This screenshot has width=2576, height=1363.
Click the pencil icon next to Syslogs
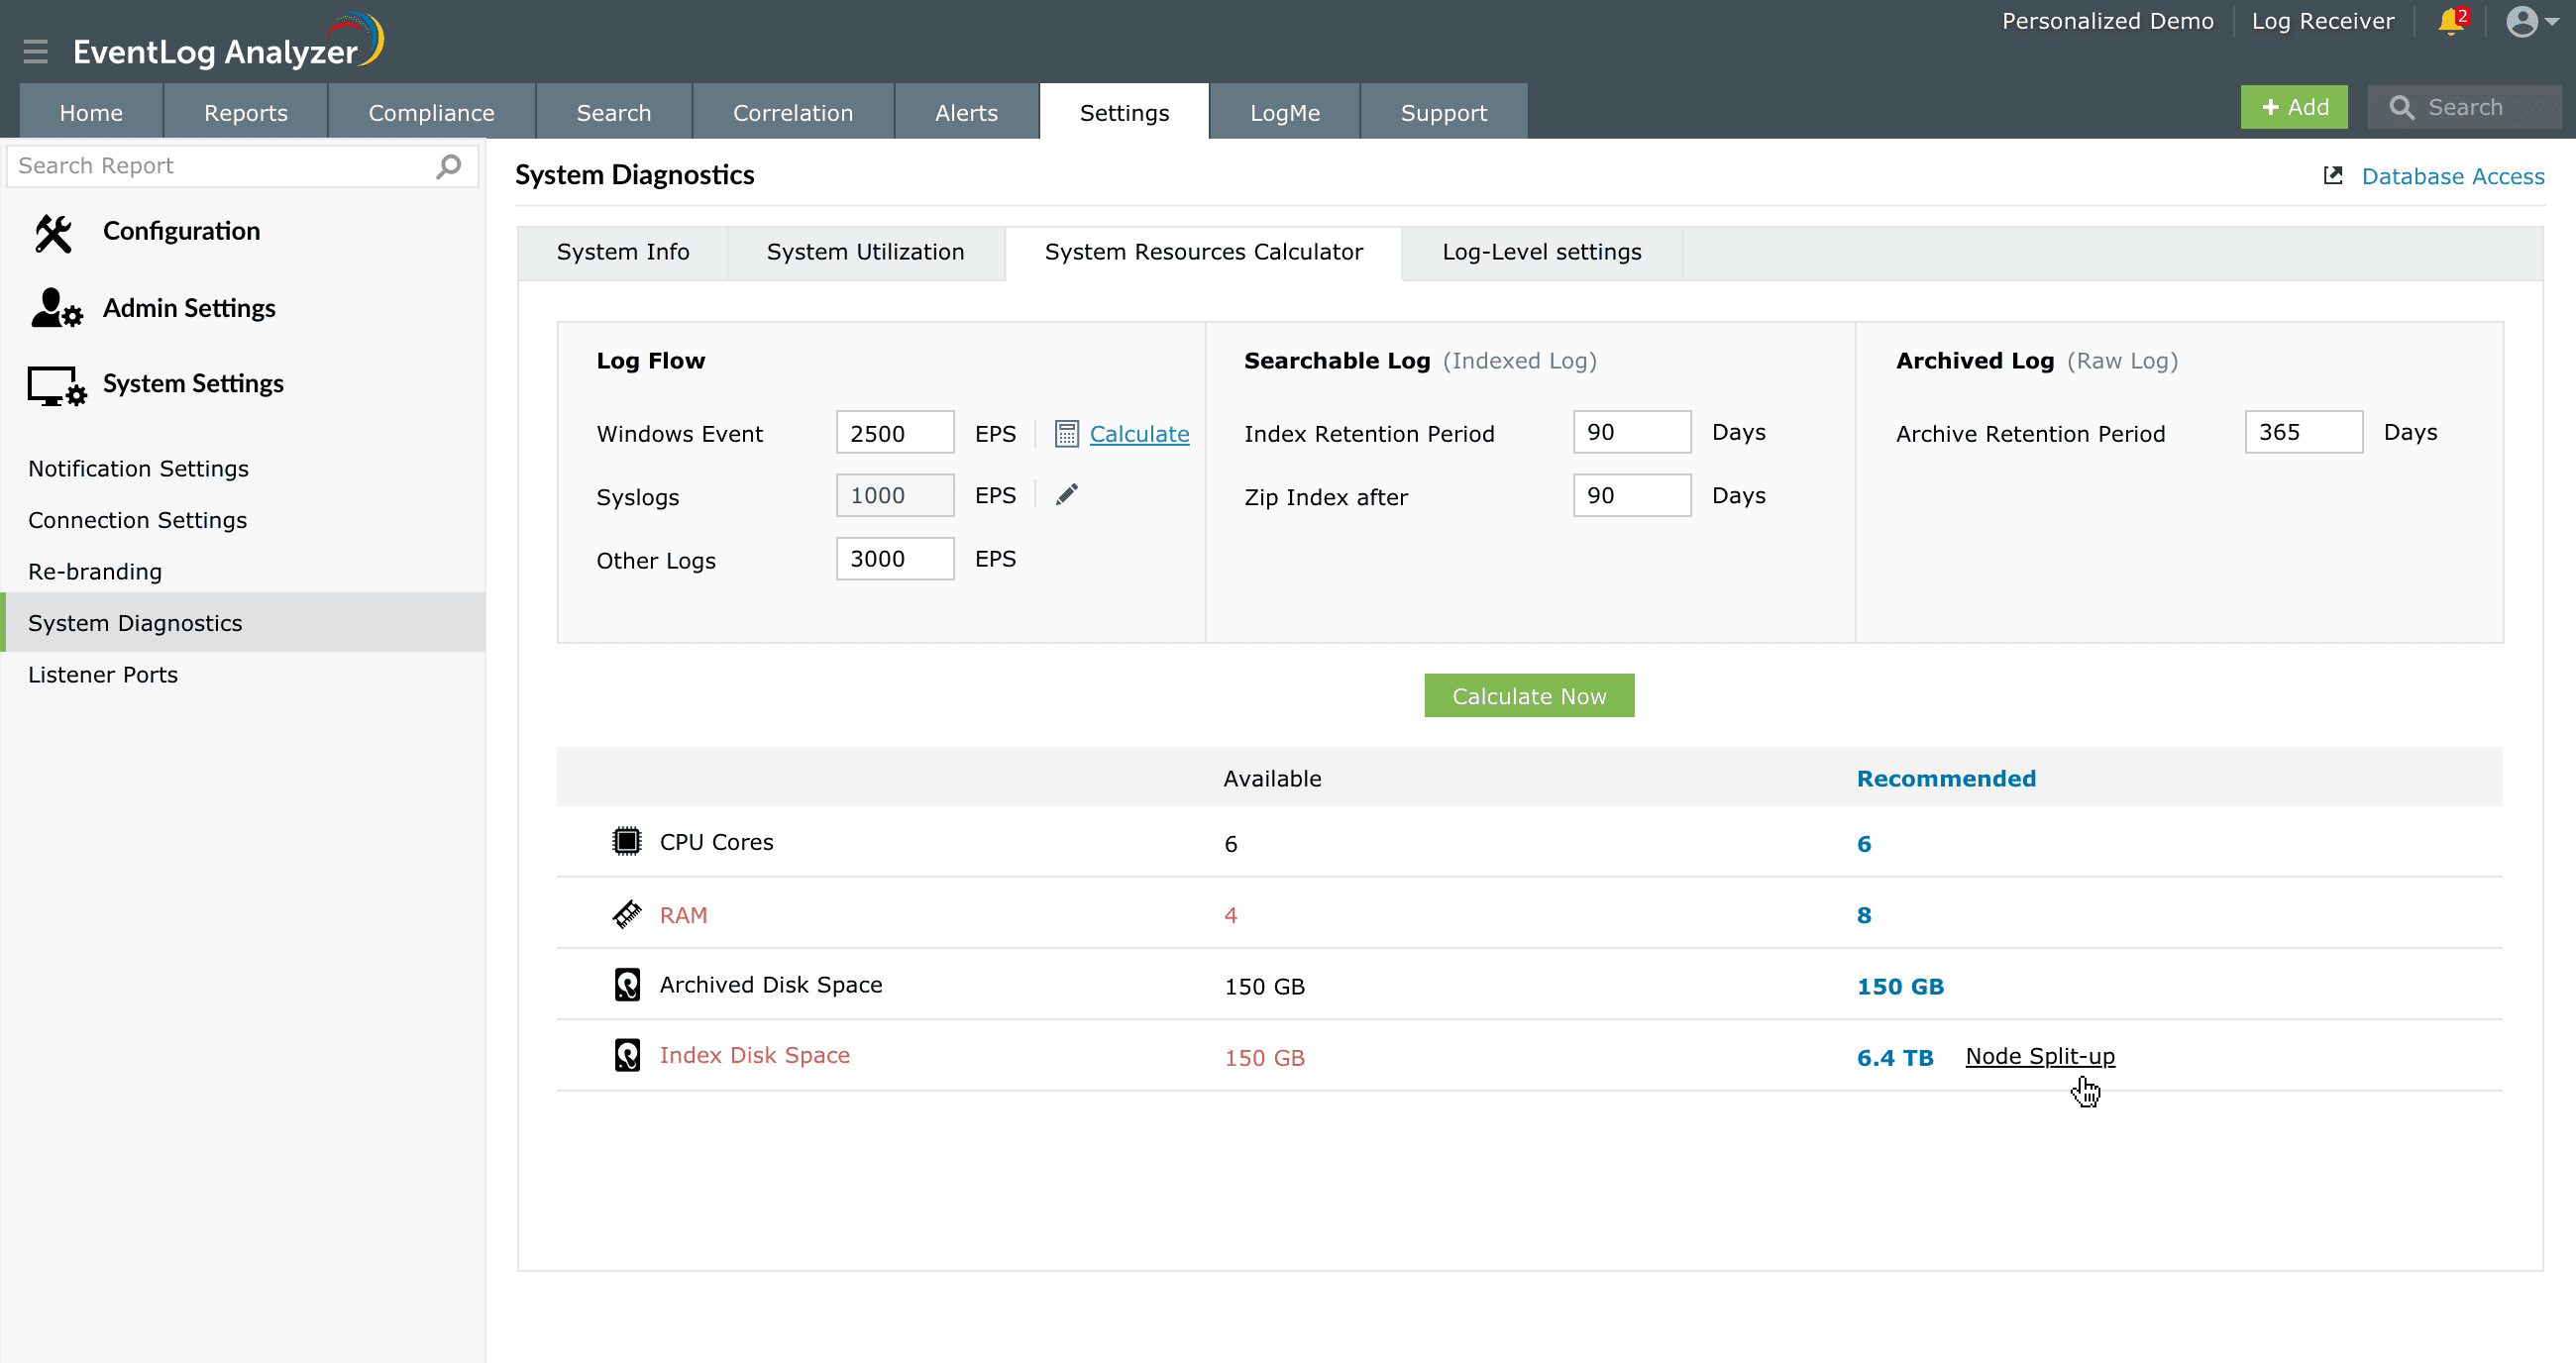click(x=1066, y=495)
